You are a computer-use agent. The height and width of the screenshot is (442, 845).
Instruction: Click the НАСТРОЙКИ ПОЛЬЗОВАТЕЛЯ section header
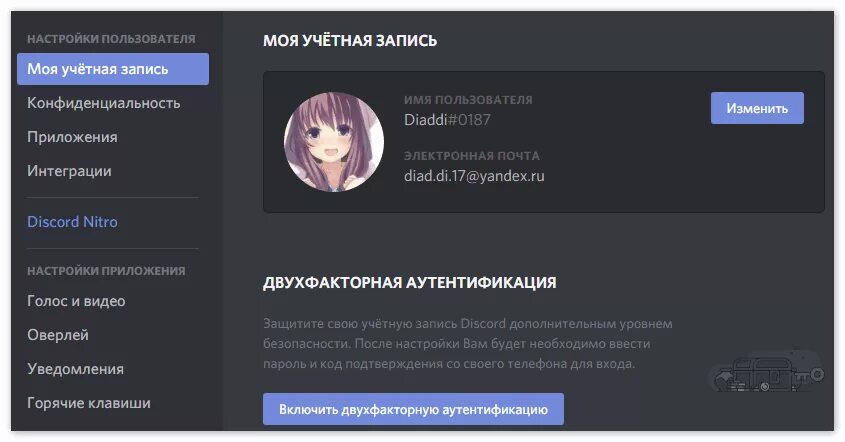111,39
